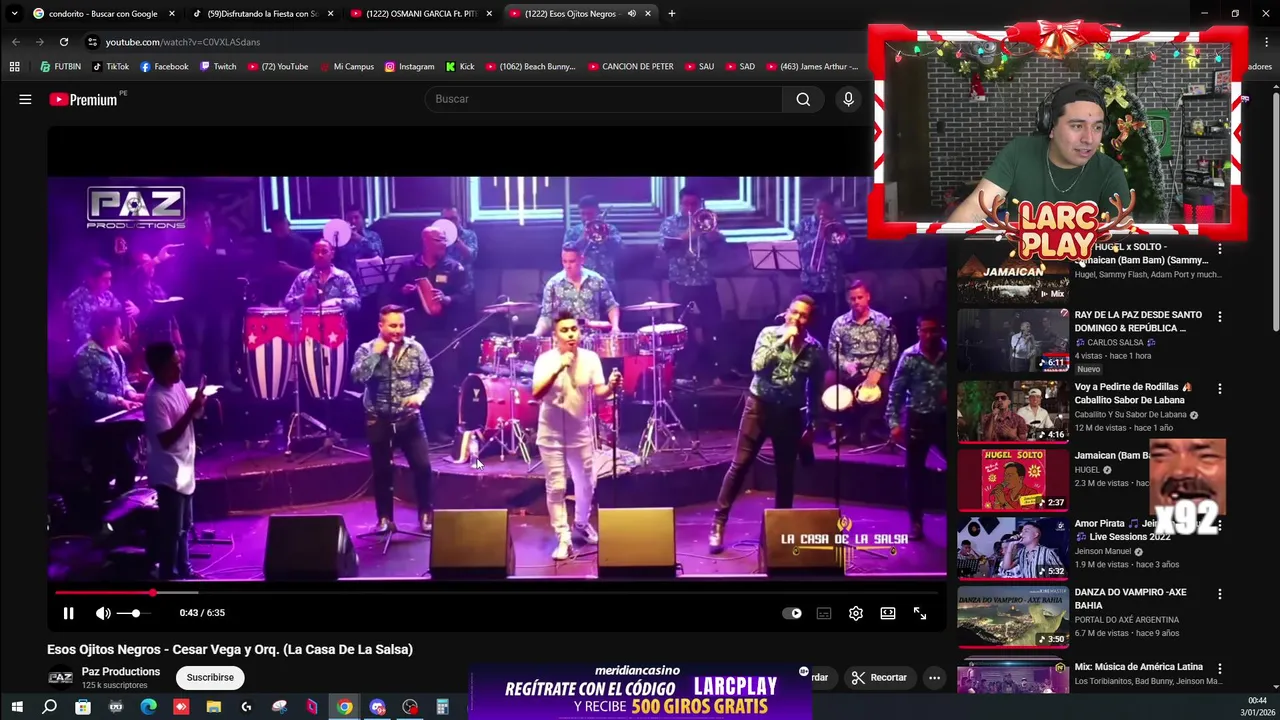Viewport: 1280px width, 720px height.
Task: Open Amor Pirata Live Sessions thumbnail
Action: tap(1013, 548)
